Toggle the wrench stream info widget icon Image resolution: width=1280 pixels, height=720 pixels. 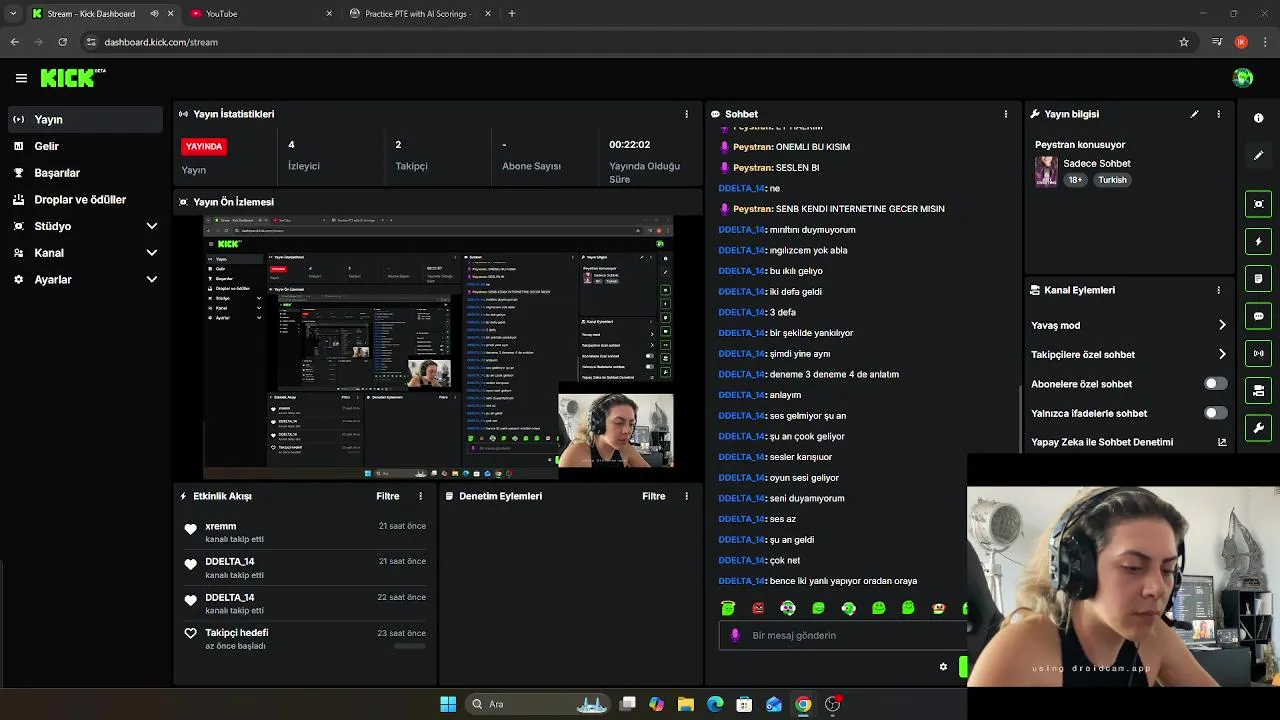point(1259,428)
